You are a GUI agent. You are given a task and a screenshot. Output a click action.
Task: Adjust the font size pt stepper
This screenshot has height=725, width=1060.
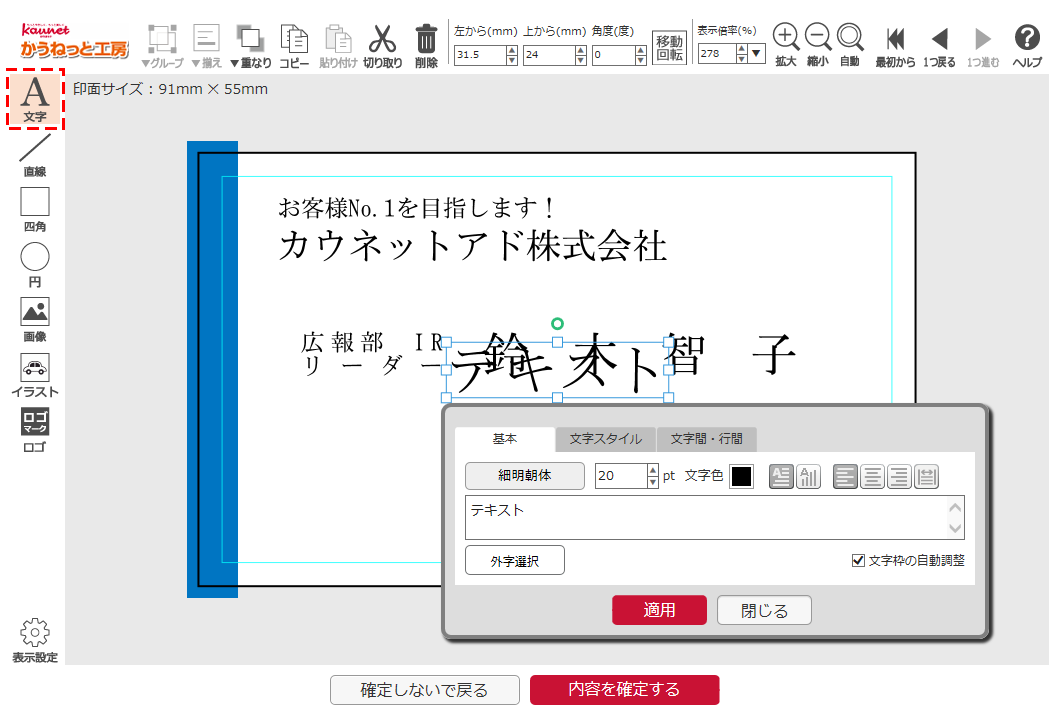click(x=652, y=475)
